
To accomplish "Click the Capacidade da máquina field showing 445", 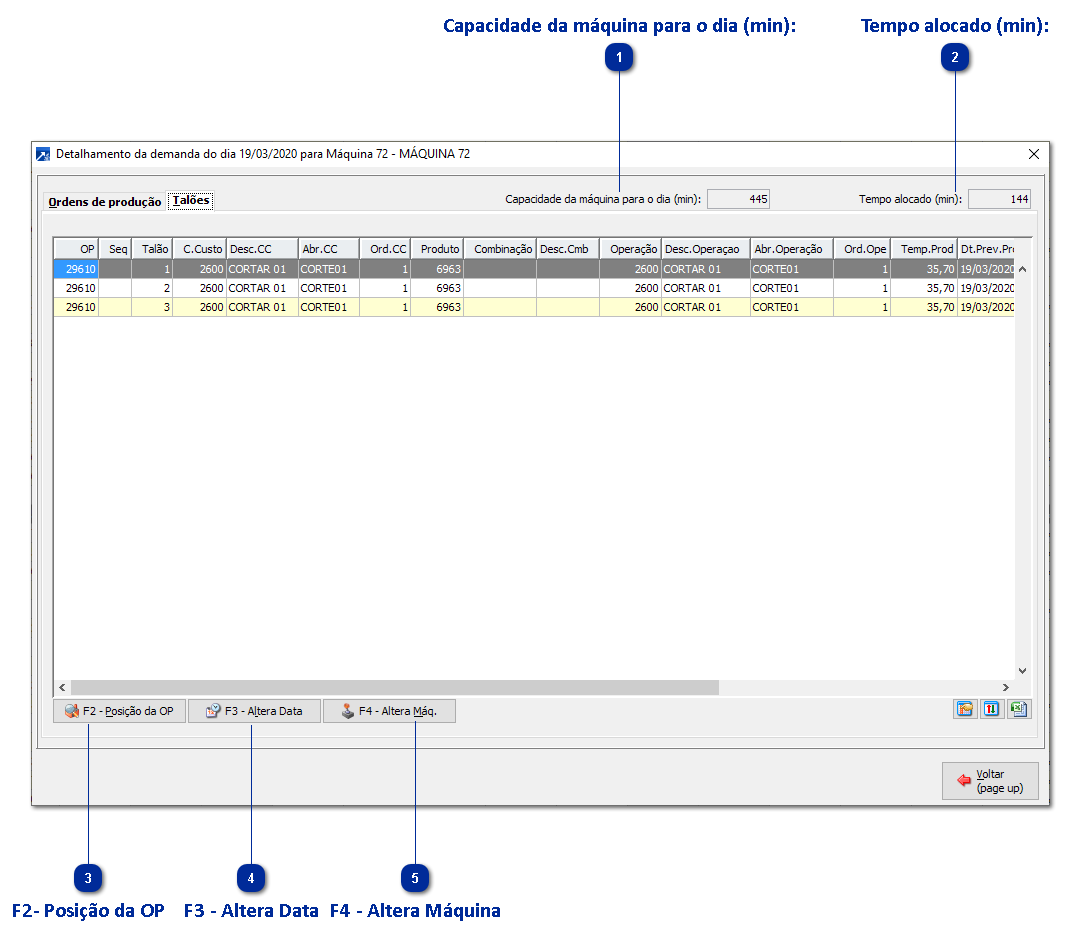I will tap(738, 199).
